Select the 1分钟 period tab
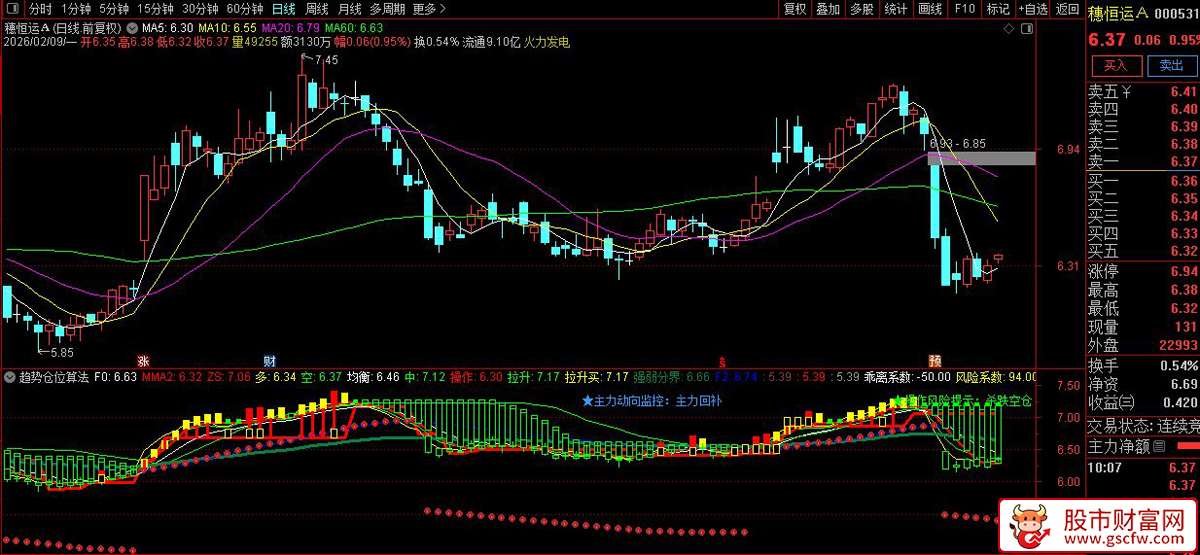This screenshot has width=1200, height=555. (76, 9)
